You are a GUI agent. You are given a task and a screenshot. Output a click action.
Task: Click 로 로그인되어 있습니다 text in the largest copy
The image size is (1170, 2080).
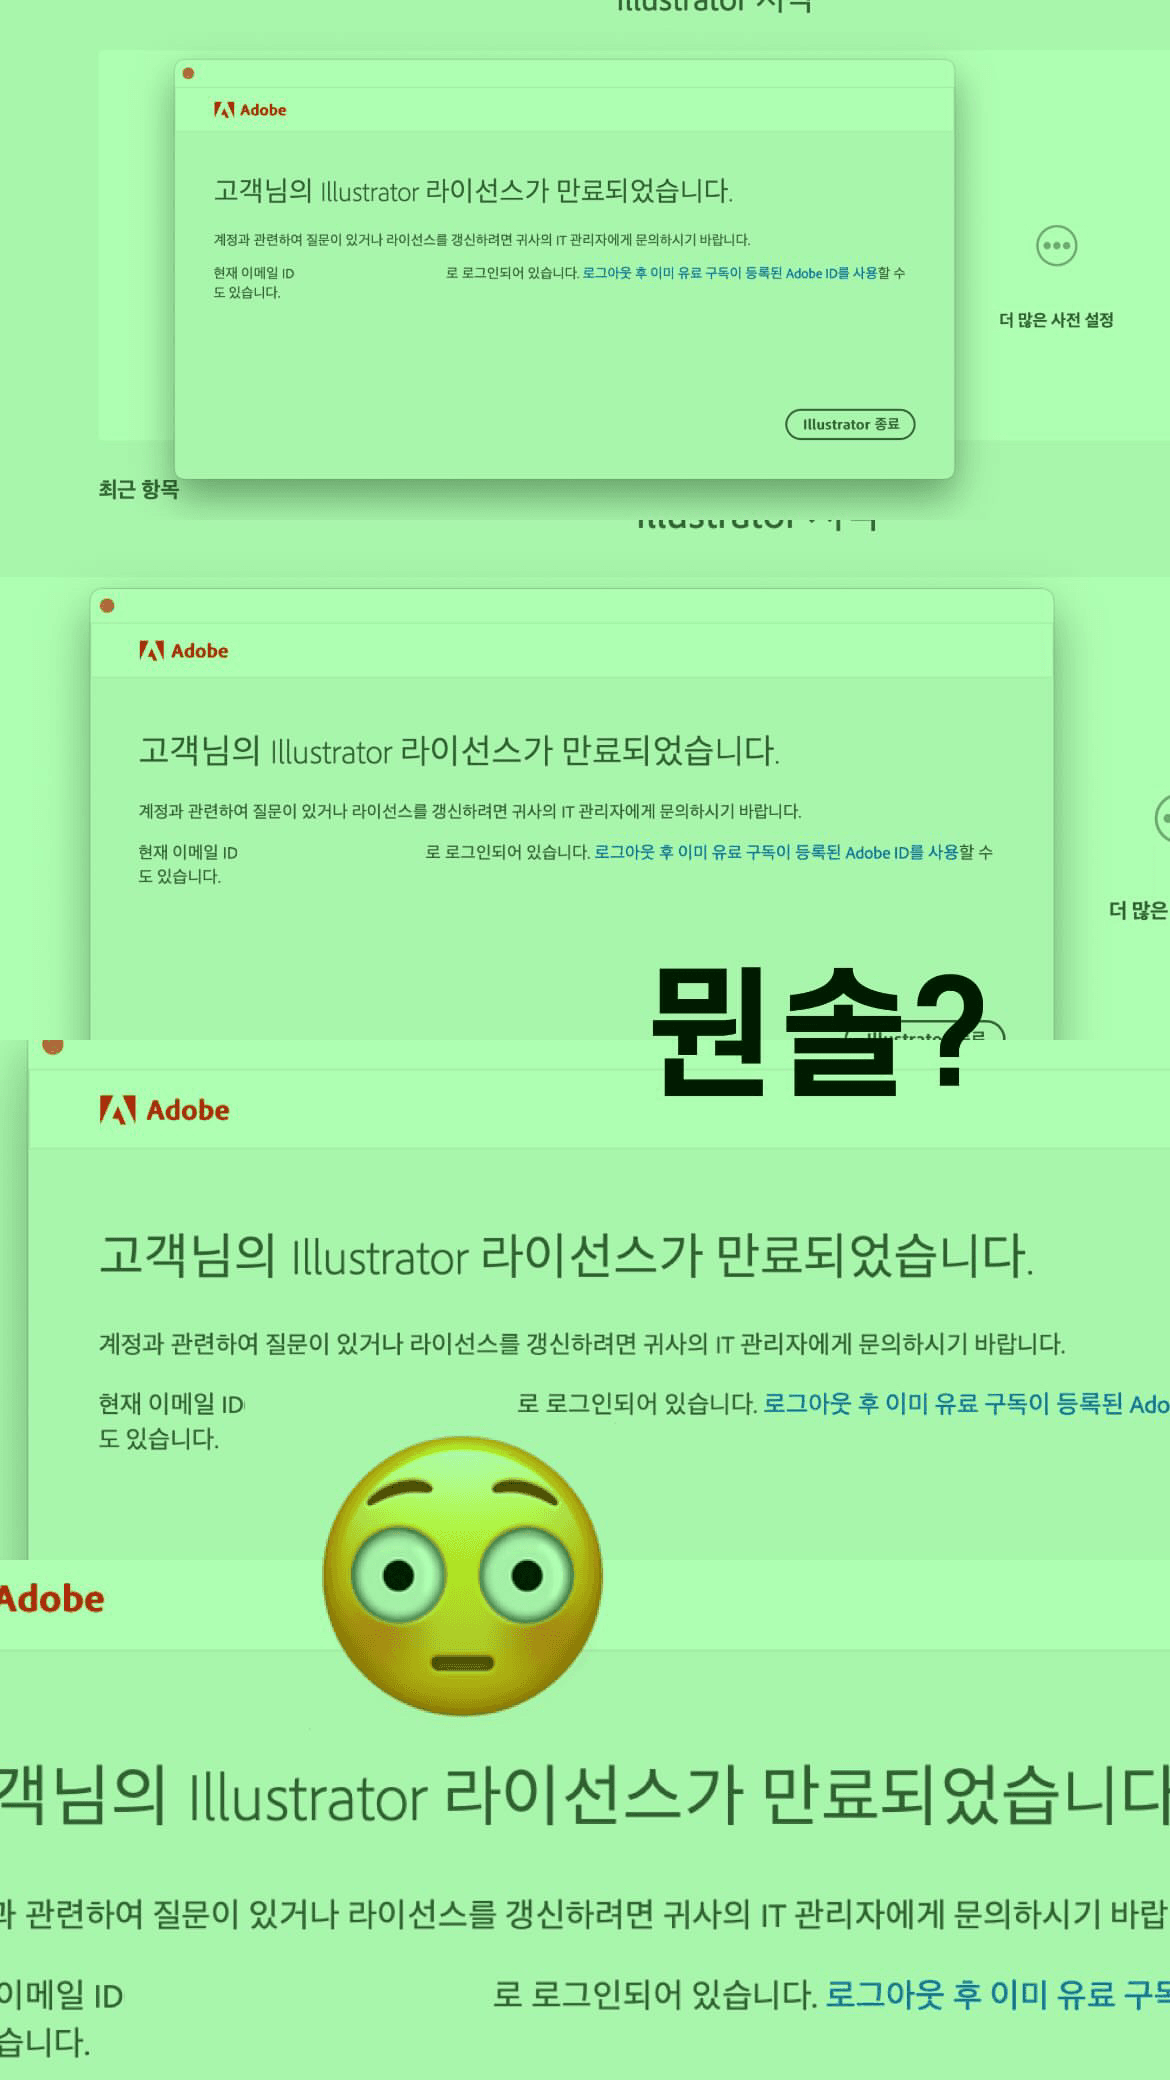pyautogui.click(x=655, y=1995)
